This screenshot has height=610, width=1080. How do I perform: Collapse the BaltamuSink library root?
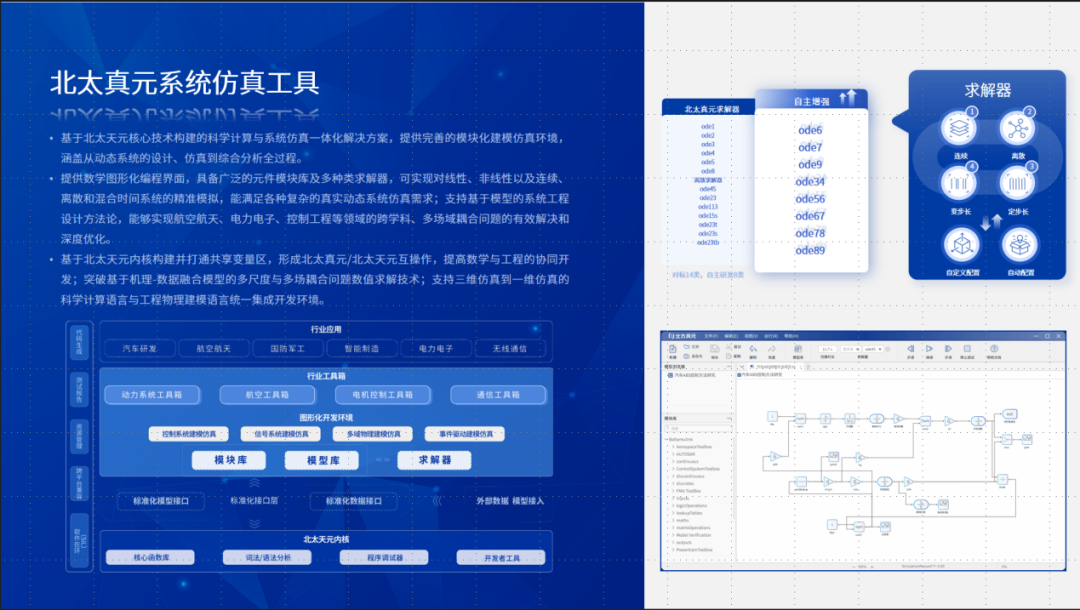(666, 439)
